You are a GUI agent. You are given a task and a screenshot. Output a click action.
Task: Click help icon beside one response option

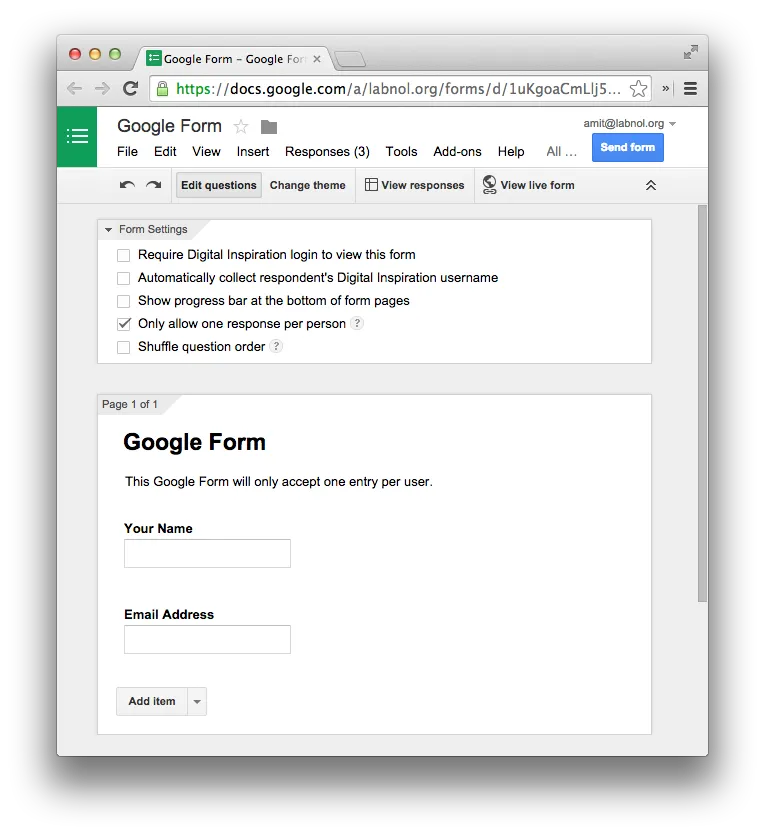click(x=357, y=323)
